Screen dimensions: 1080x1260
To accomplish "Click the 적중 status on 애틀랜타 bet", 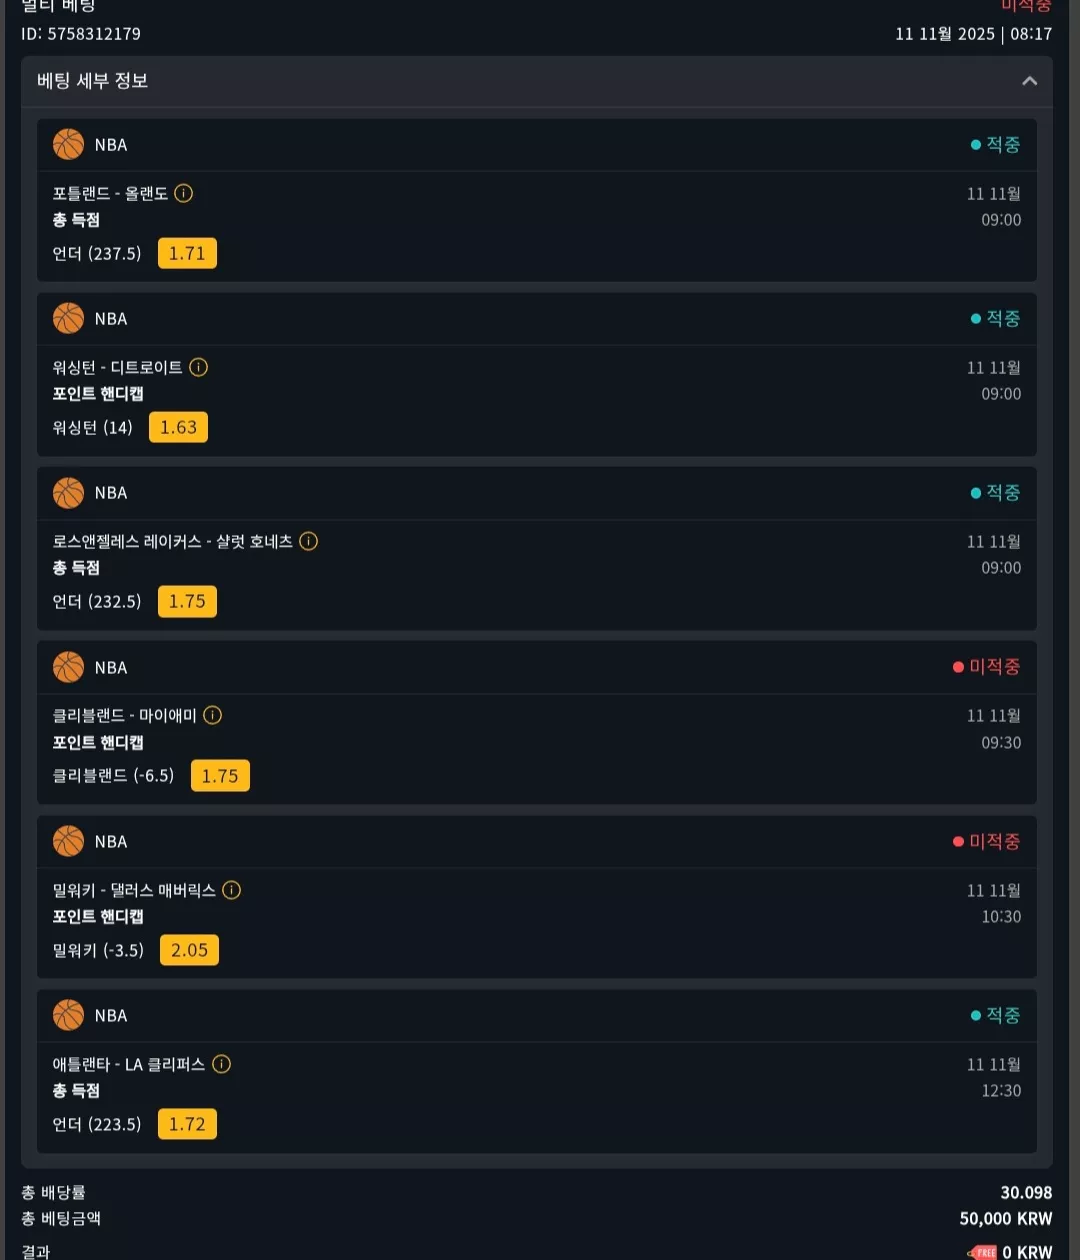I will 996,1015.
